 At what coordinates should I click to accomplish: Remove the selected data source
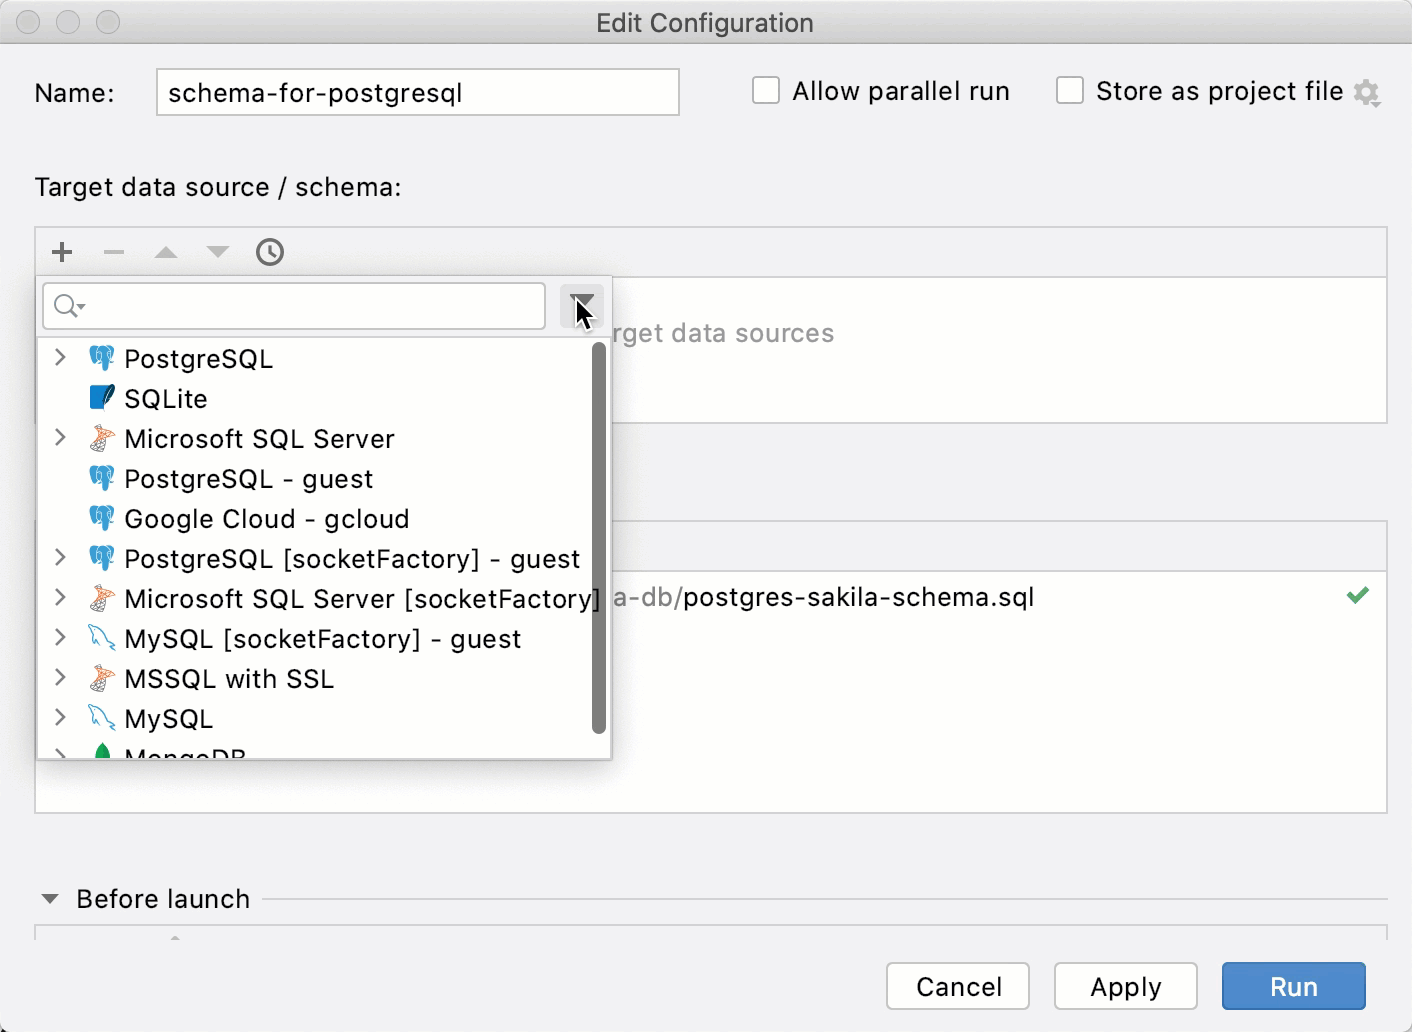click(114, 252)
